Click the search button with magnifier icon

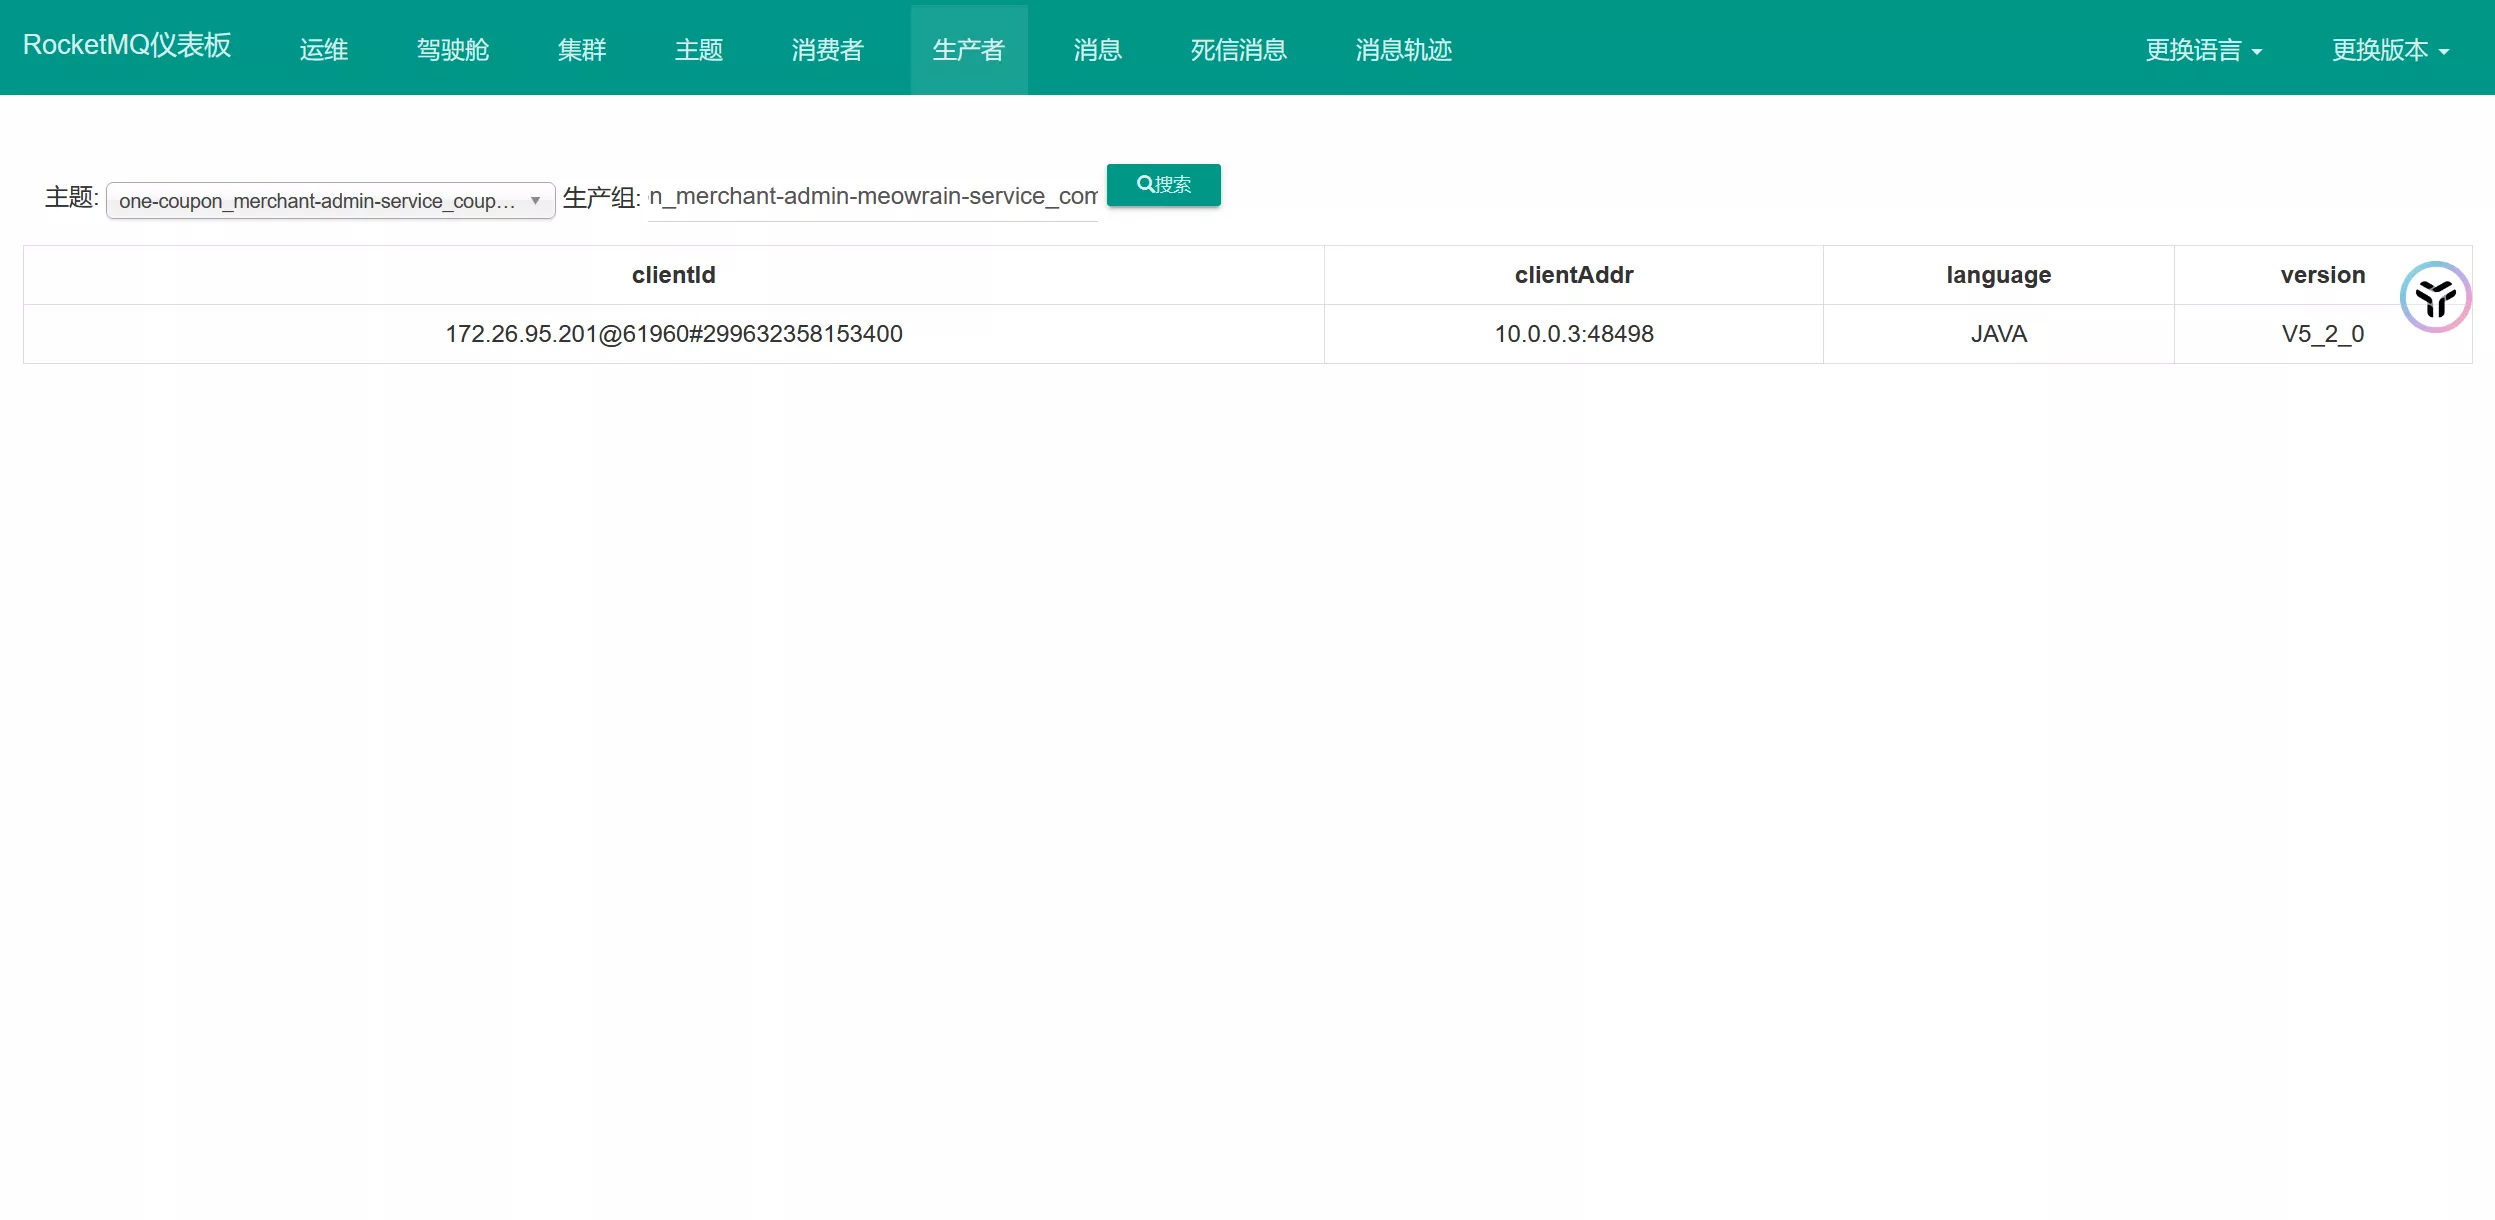(x=1163, y=185)
